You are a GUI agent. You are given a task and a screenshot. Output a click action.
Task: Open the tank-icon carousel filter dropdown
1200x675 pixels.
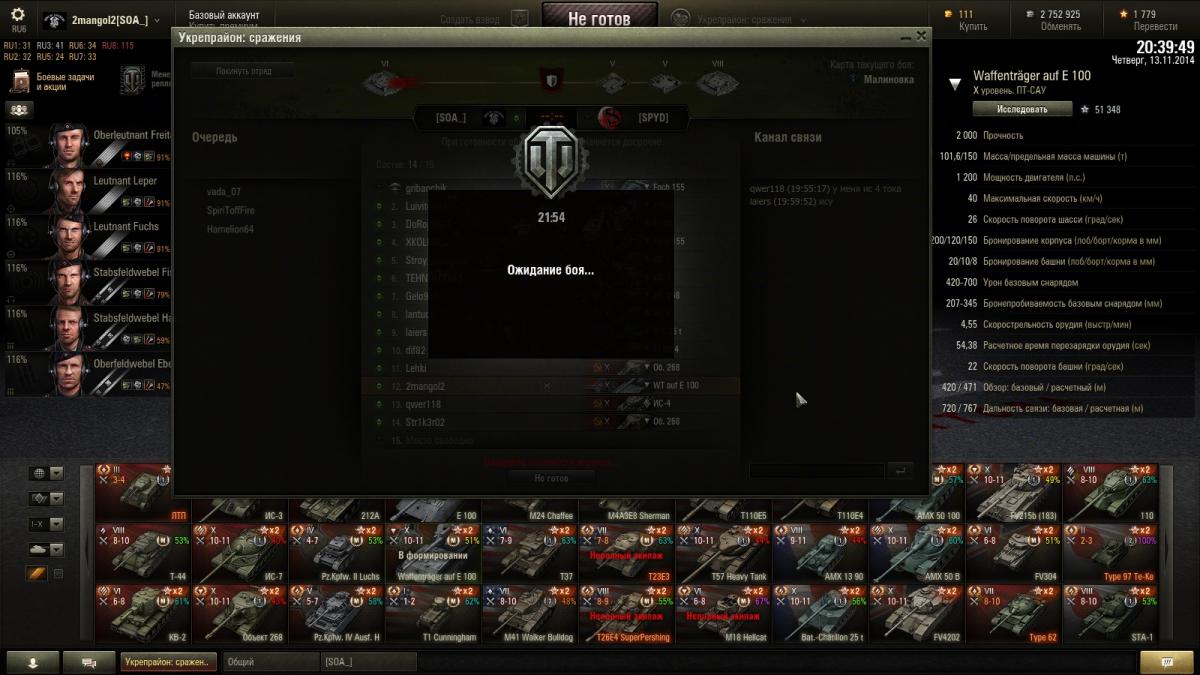47,548
